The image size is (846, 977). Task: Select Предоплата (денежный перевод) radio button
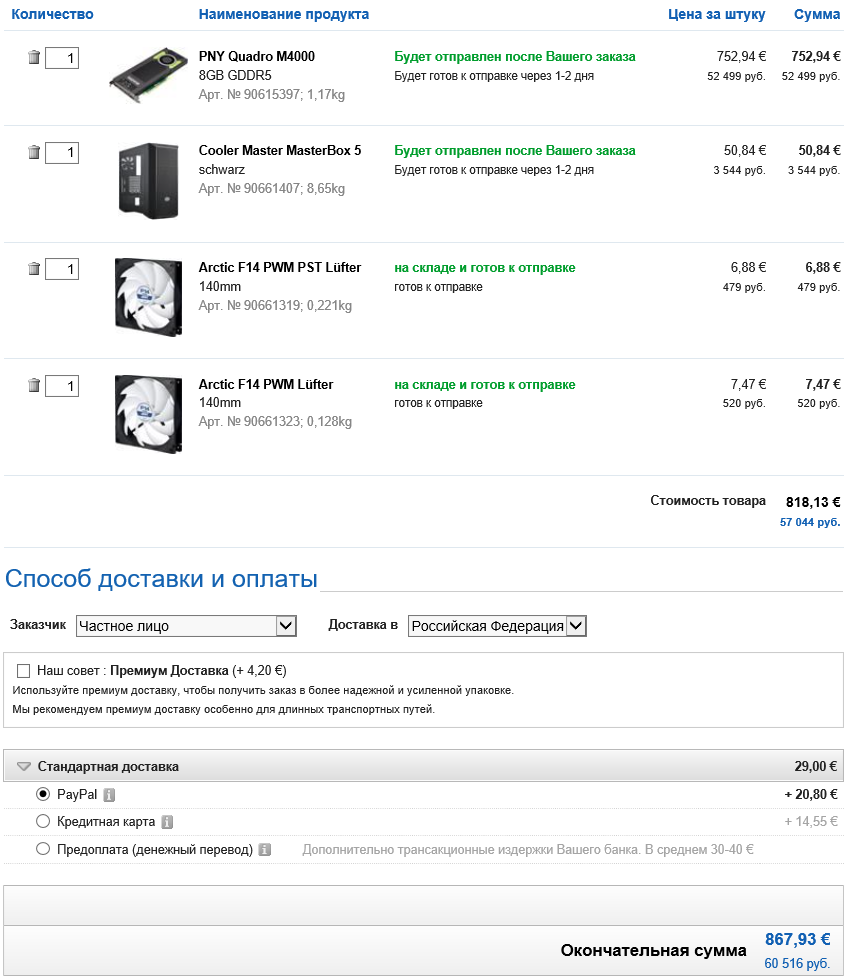pyautogui.click(x=43, y=849)
